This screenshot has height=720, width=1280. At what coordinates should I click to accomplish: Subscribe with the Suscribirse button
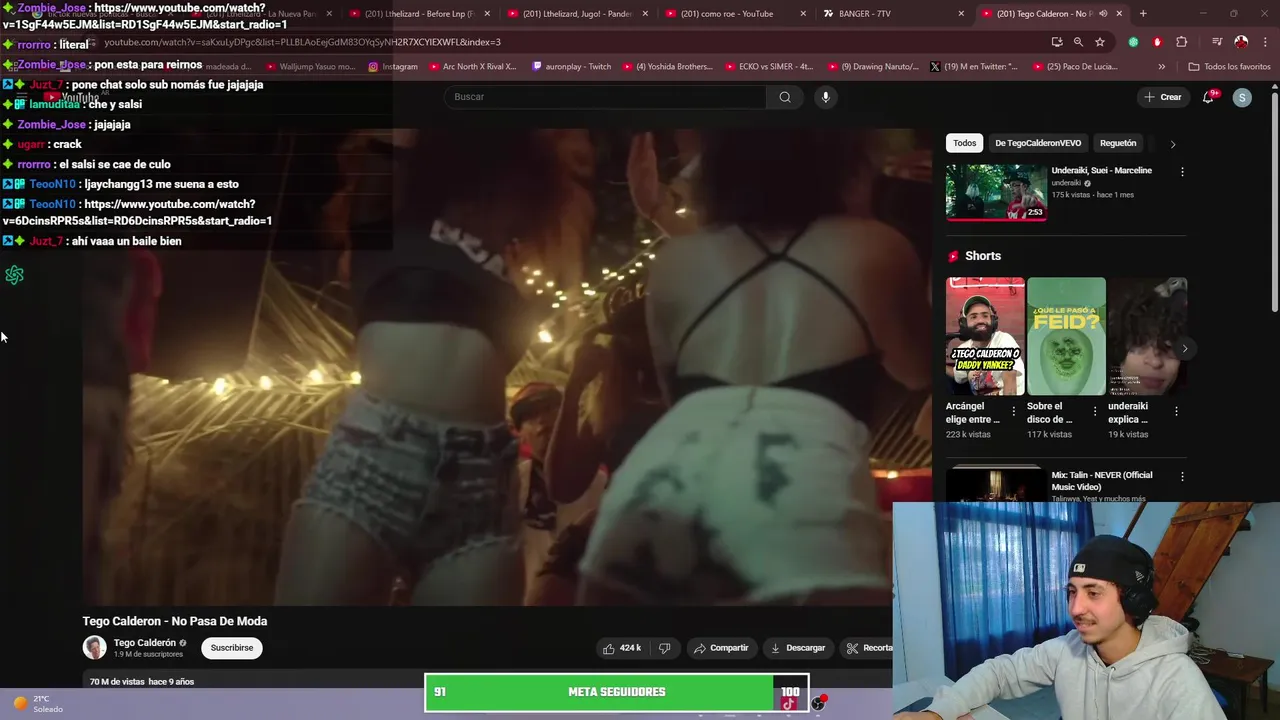(232, 648)
